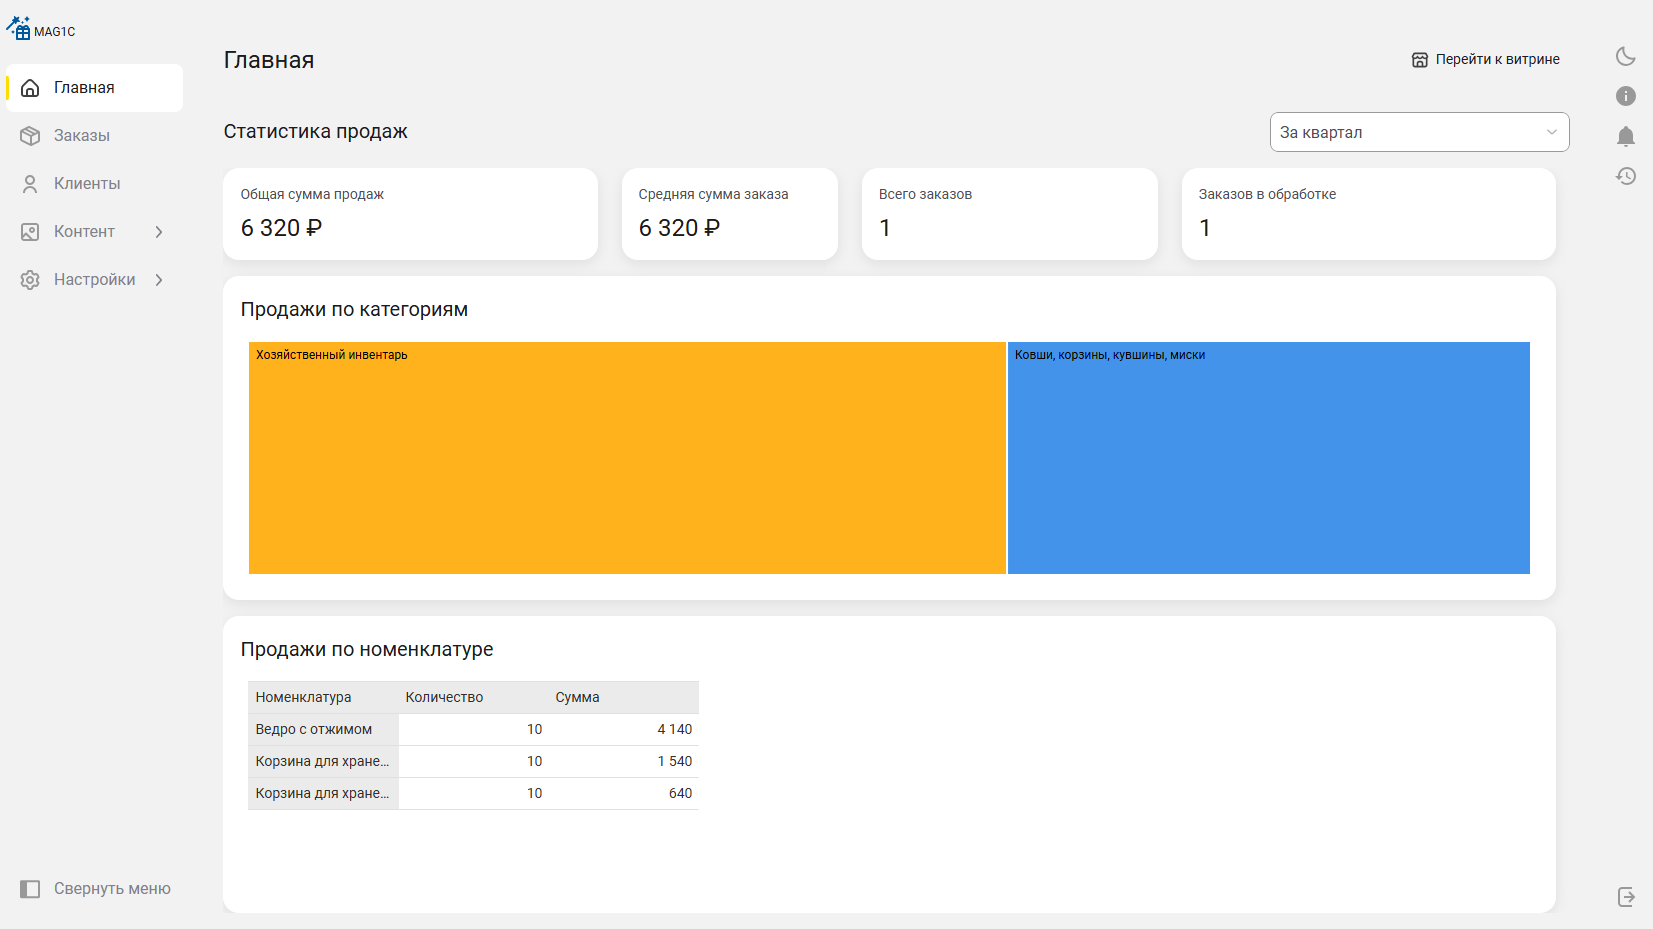The image size is (1653, 929).
Task: Click the MAG1C logo icon
Action: 19,29
